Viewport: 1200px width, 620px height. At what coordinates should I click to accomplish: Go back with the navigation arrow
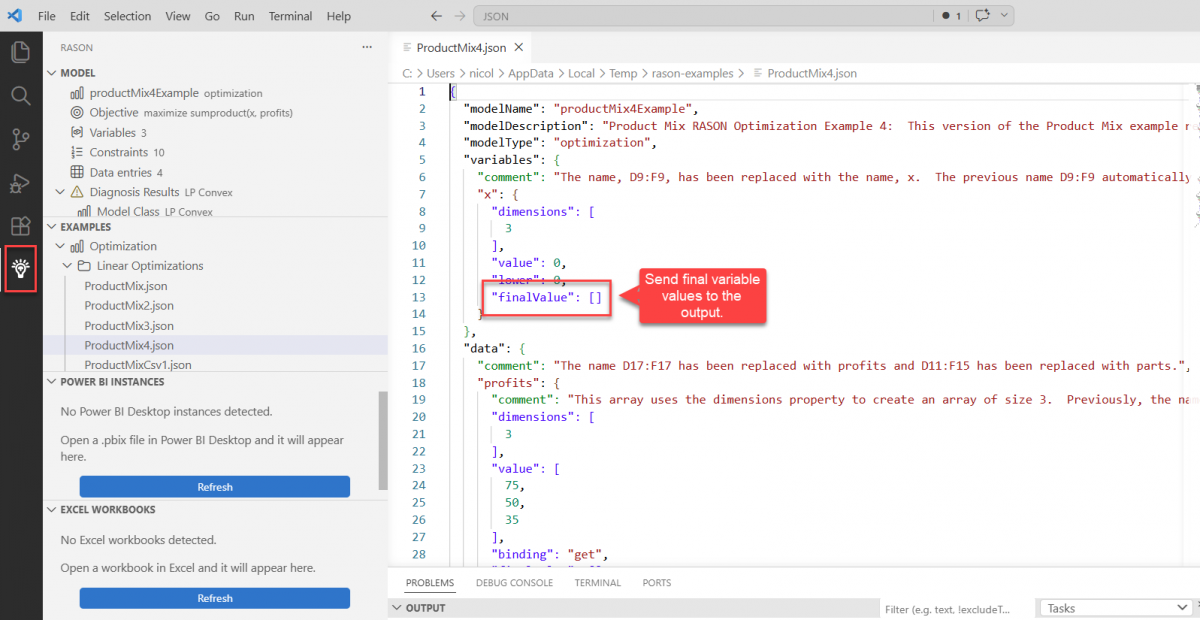436,16
